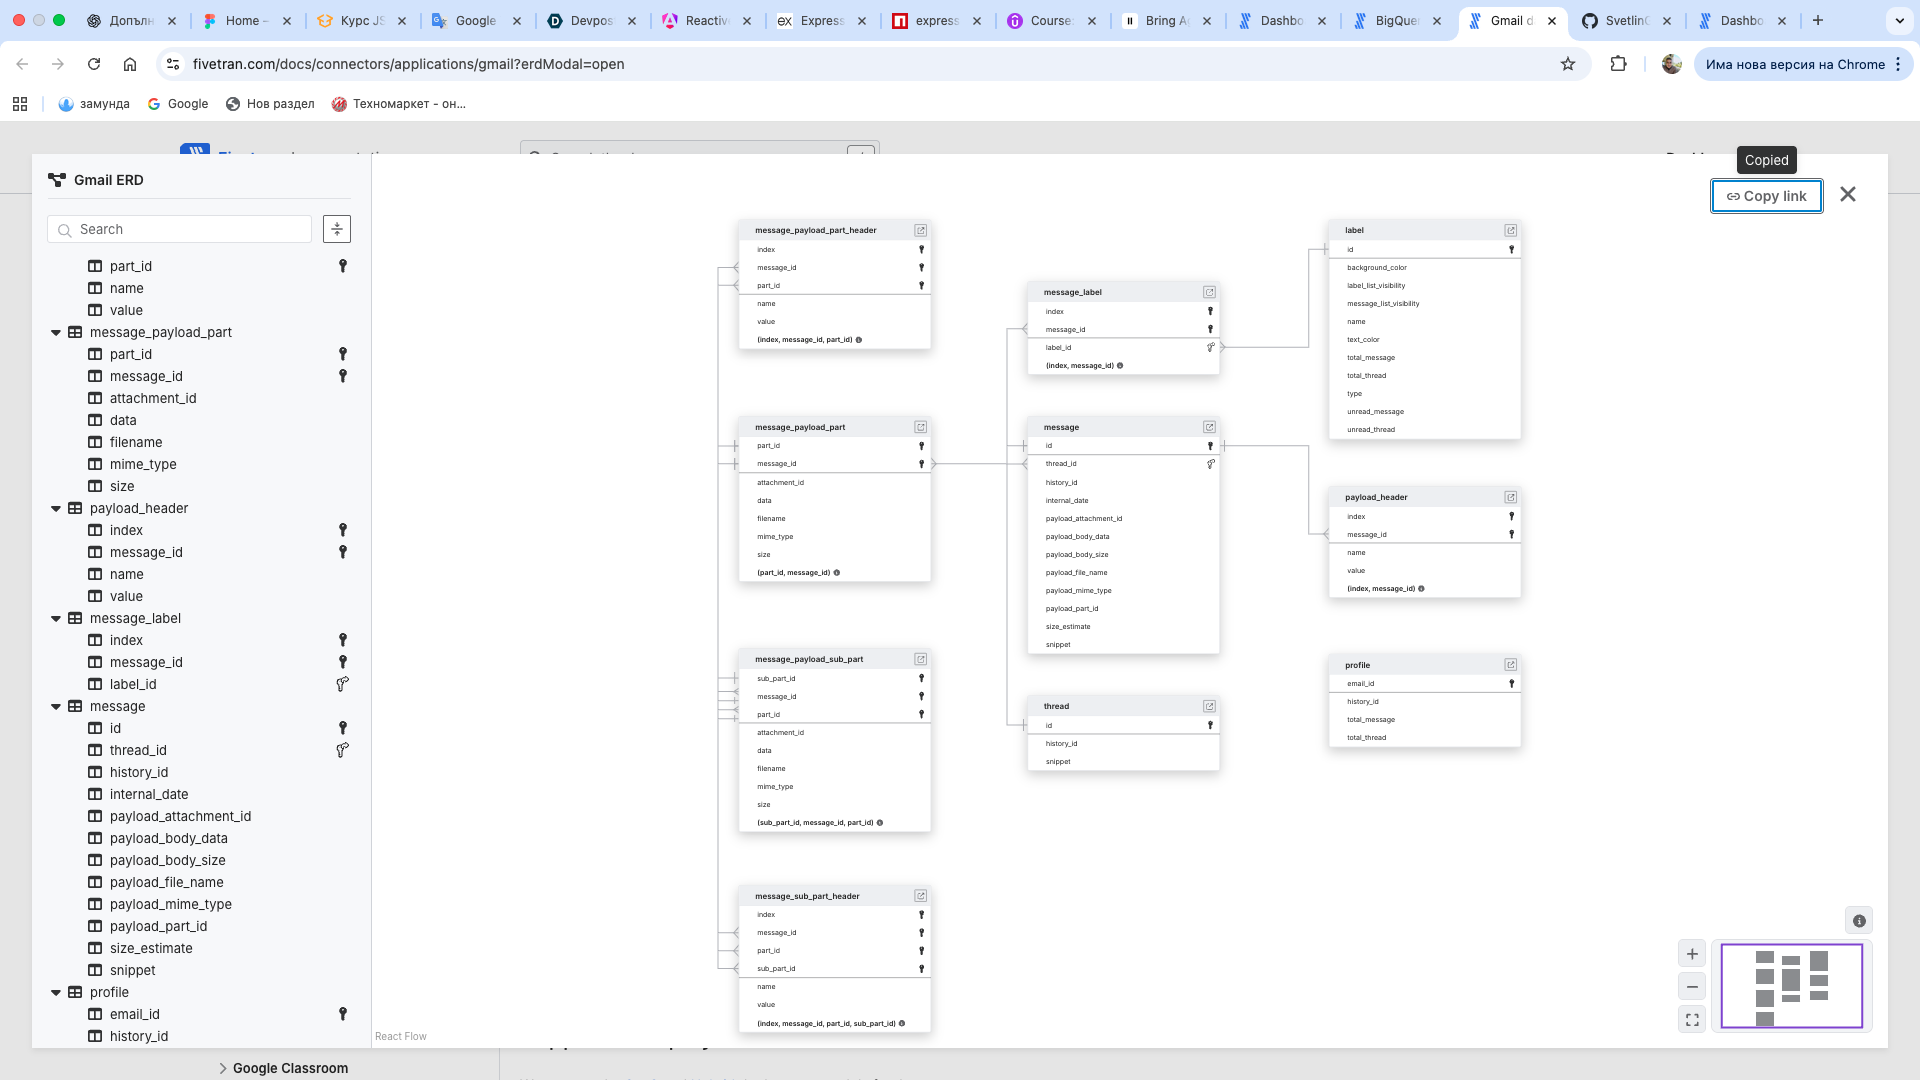Collapse message_payload_part tree node

[56, 333]
